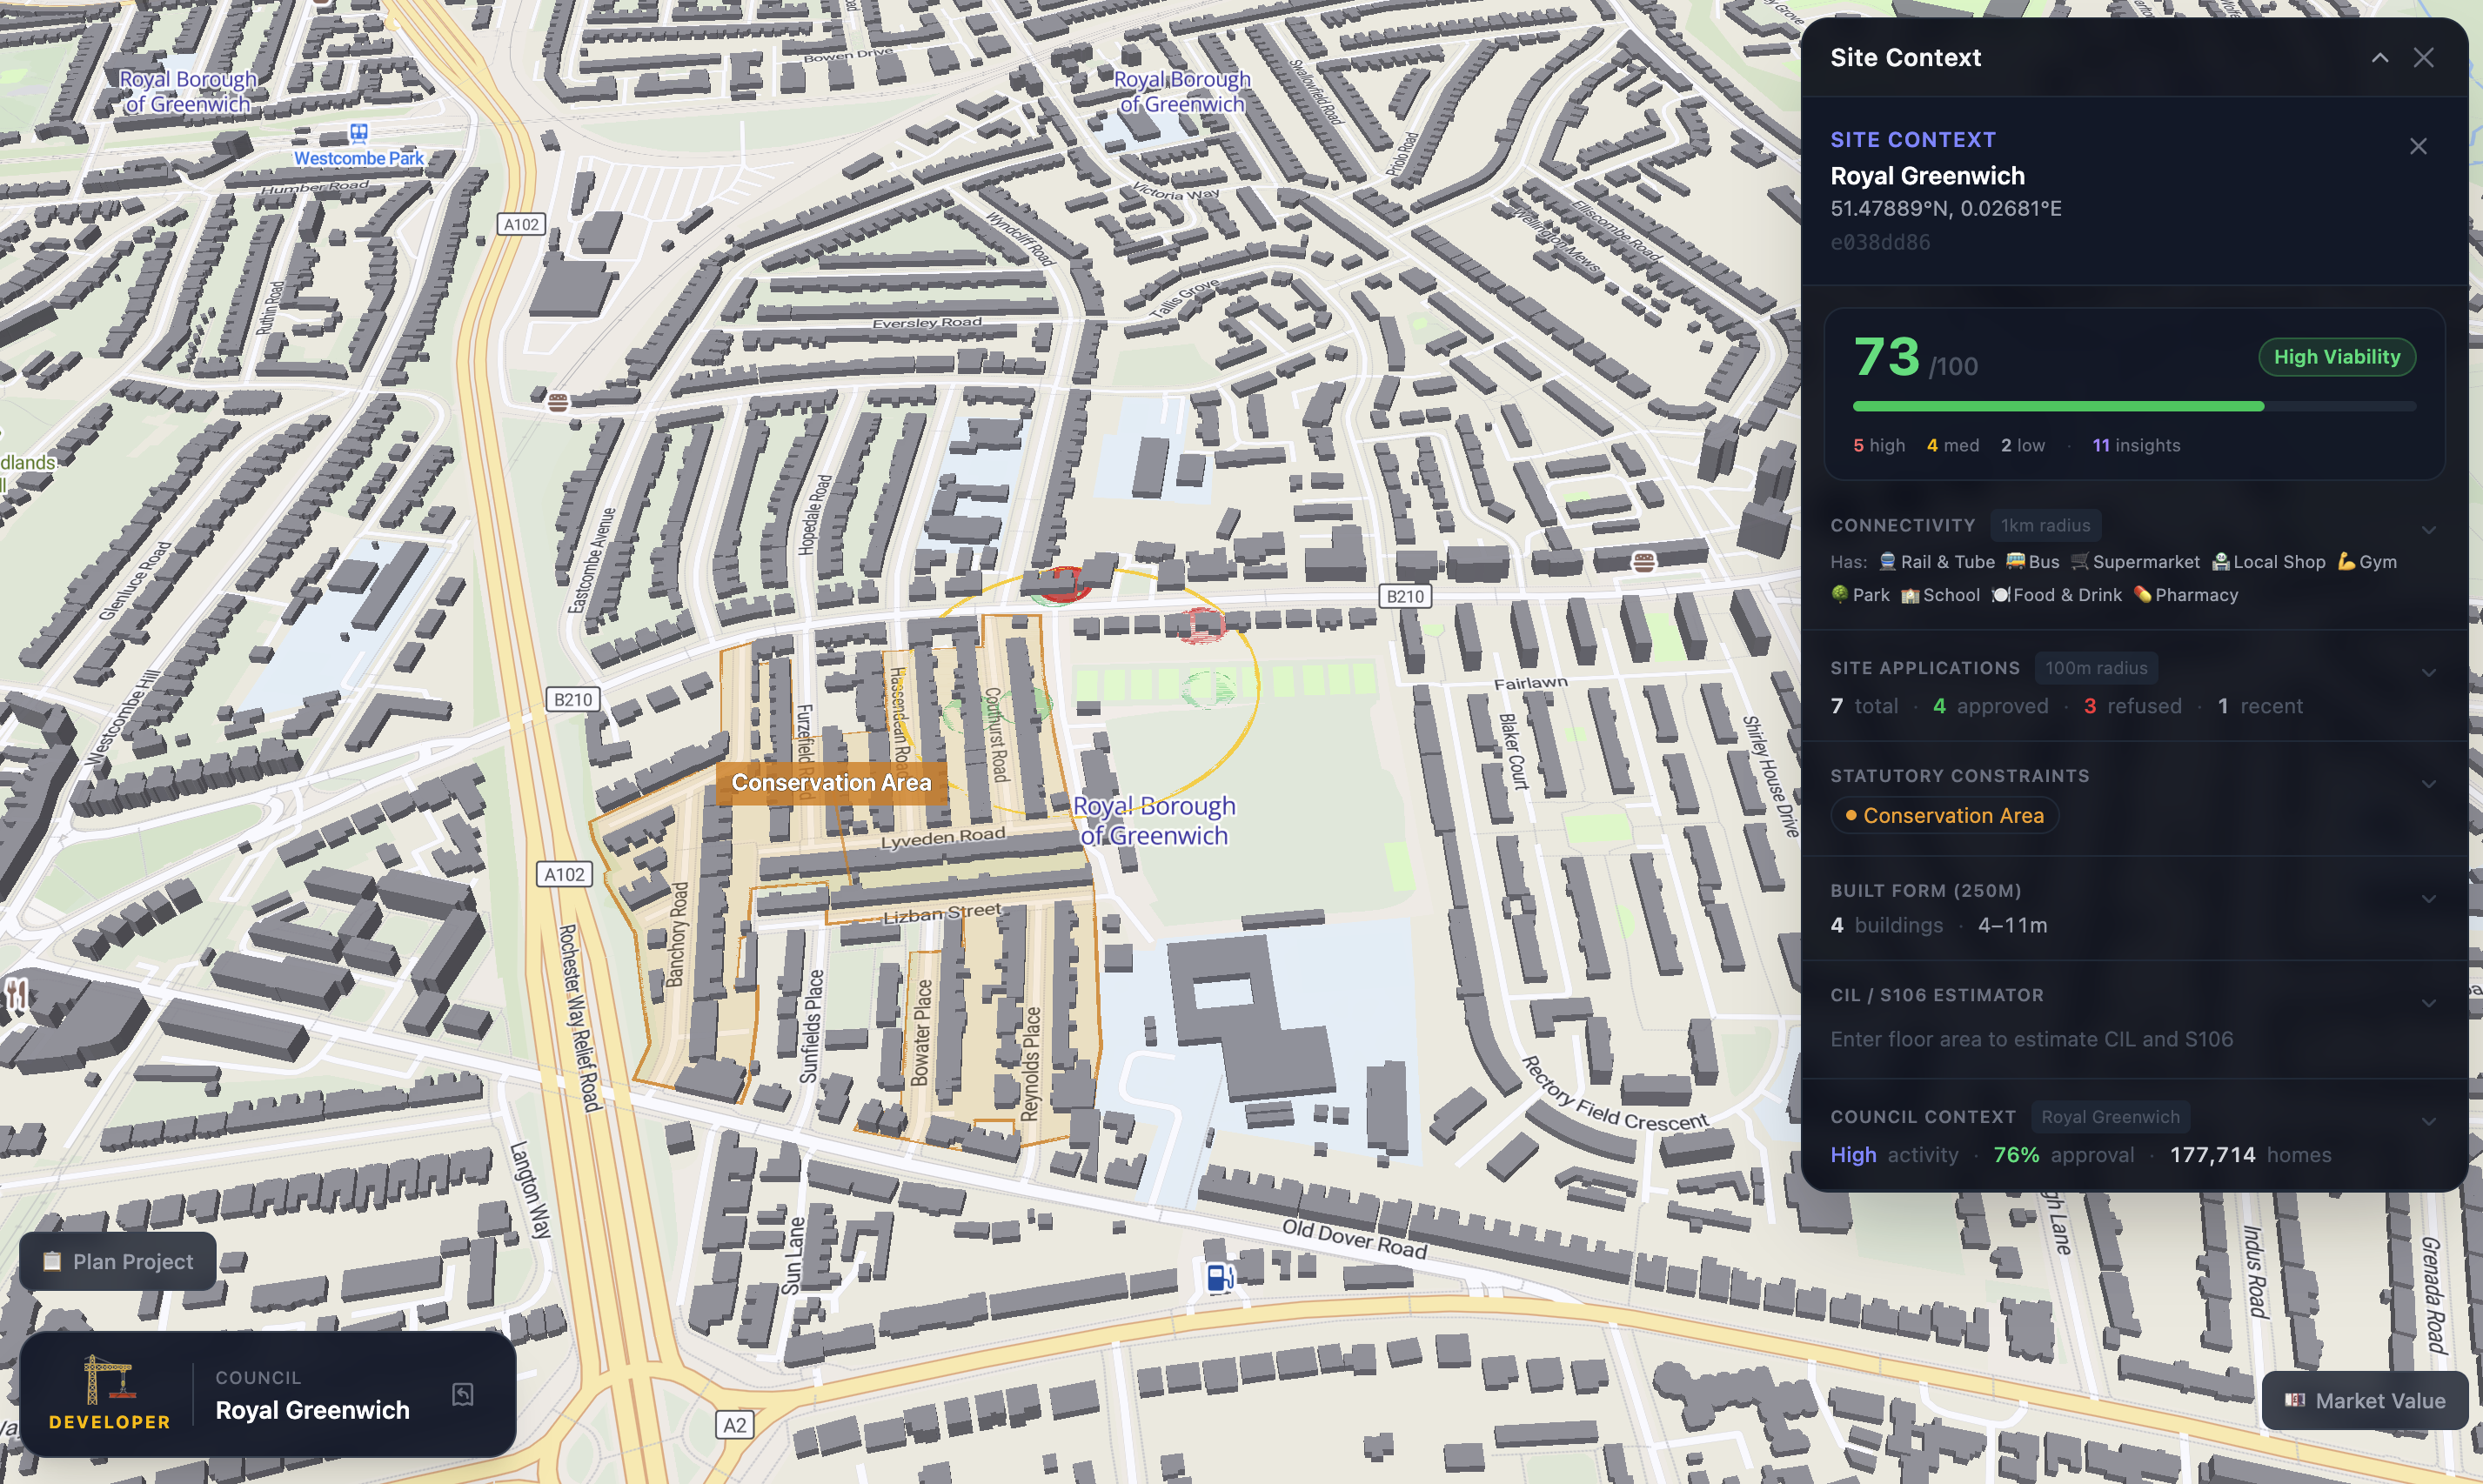Open the council switcher icon beside Royal Greenwich

[x=463, y=1394]
